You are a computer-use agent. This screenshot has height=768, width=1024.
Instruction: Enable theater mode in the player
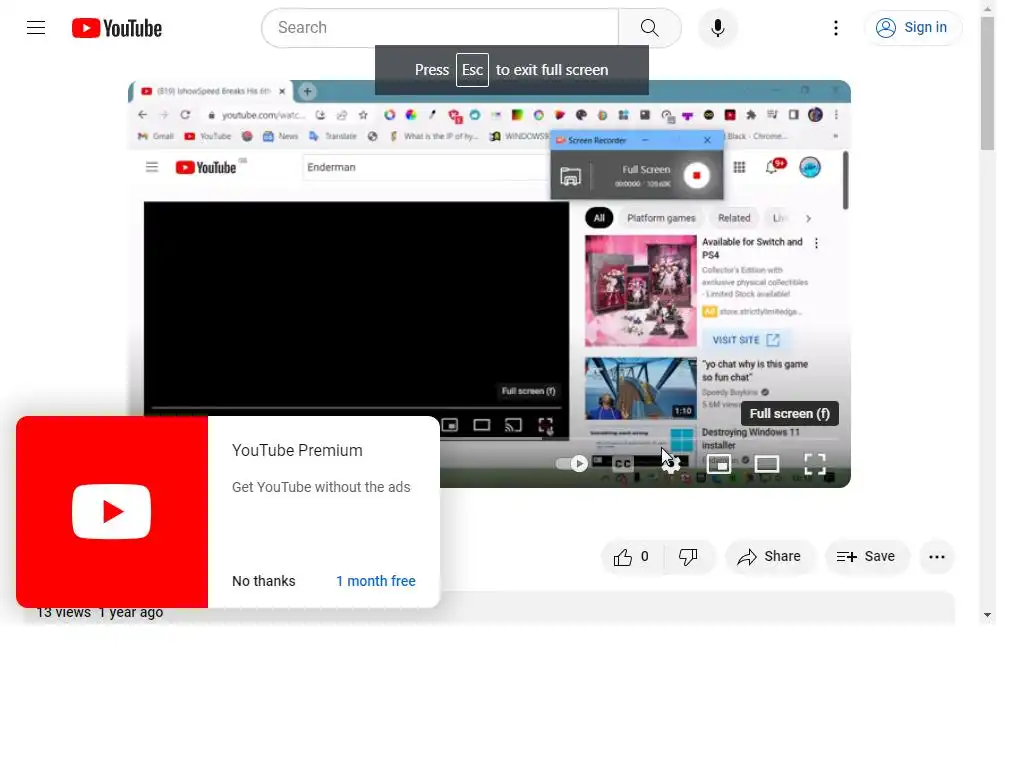pyautogui.click(x=767, y=464)
